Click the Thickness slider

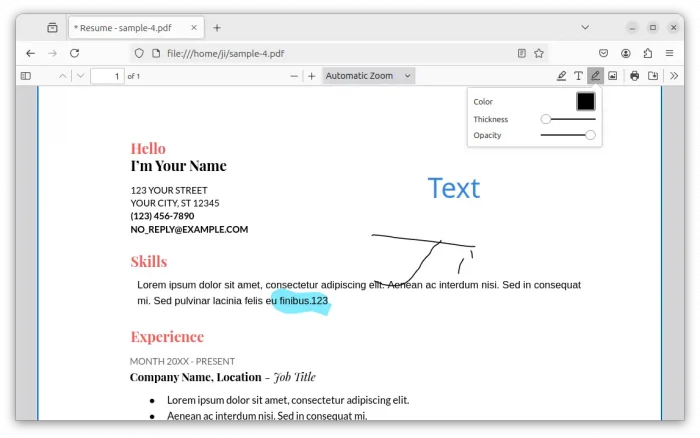pyautogui.click(x=568, y=119)
